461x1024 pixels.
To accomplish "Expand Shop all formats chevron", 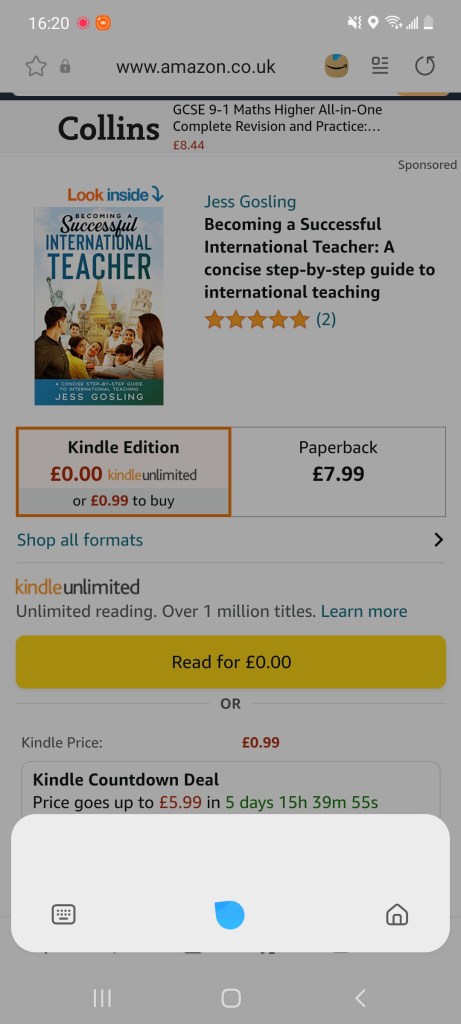I will [x=438, y=540].
